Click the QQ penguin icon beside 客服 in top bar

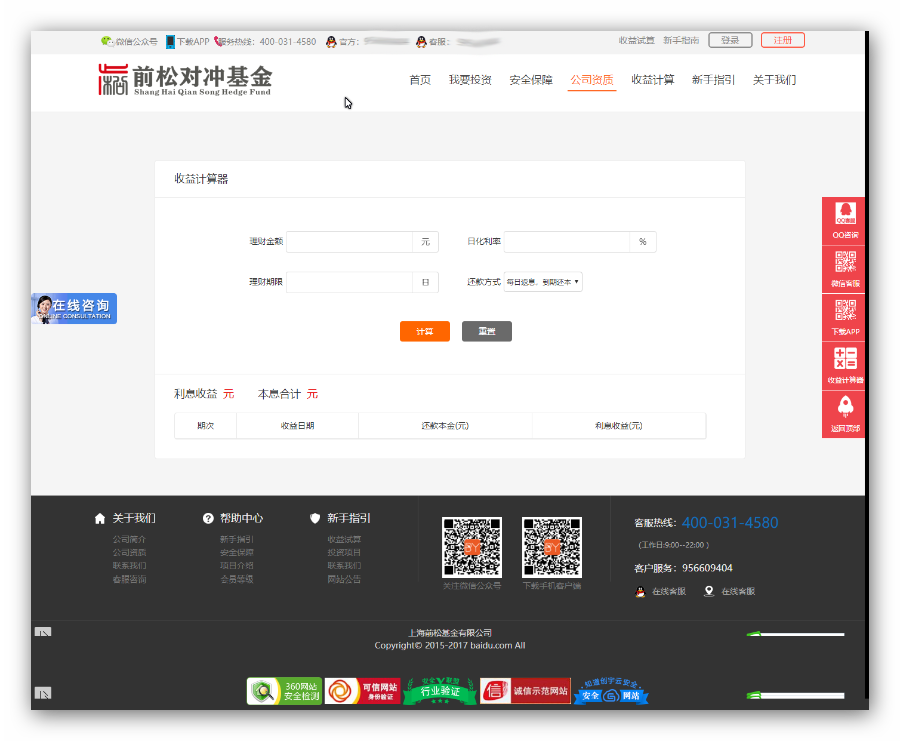421,42
